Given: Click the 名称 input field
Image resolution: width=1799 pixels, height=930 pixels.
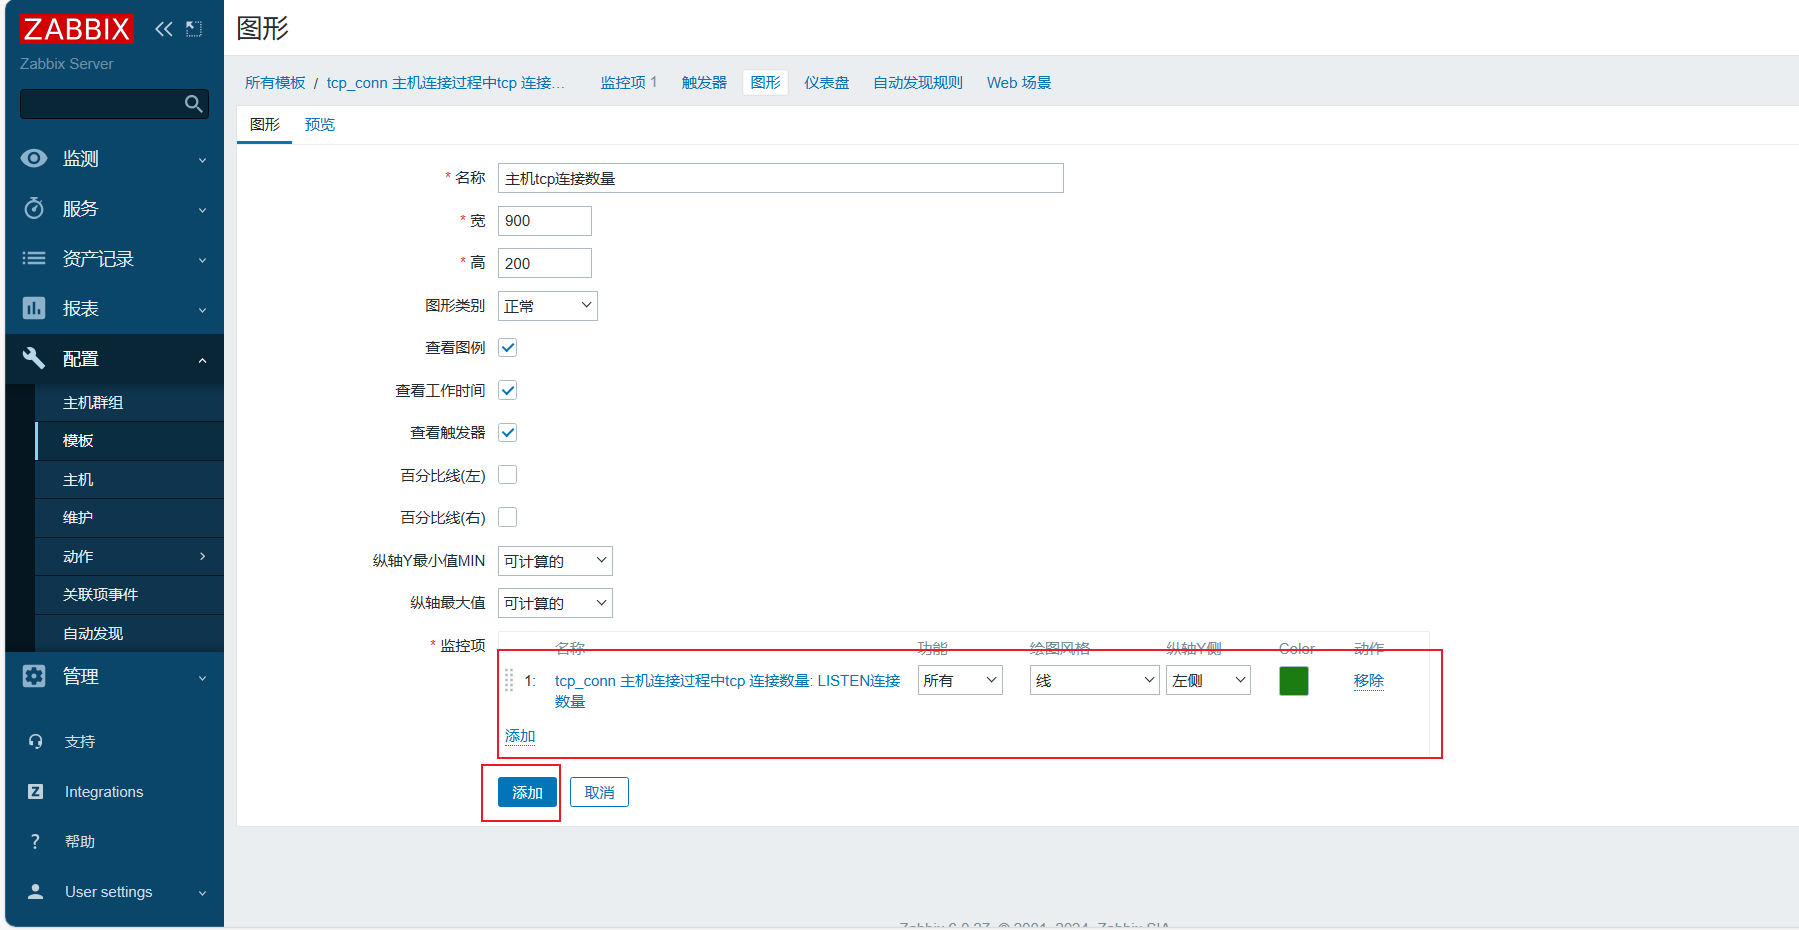Looking at the screenshot, I should point(781,178).
